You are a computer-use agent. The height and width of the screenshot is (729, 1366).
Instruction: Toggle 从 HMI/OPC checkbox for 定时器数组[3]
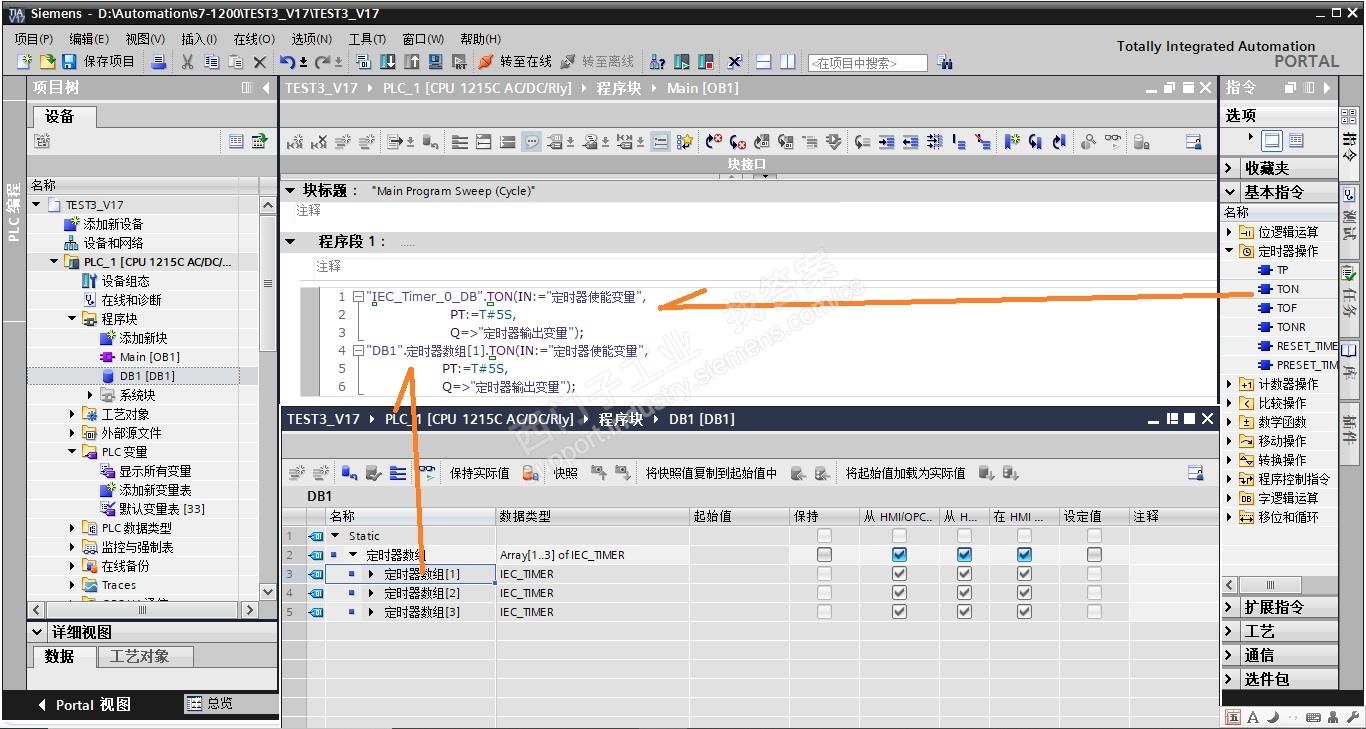click(x=899, y=612)
